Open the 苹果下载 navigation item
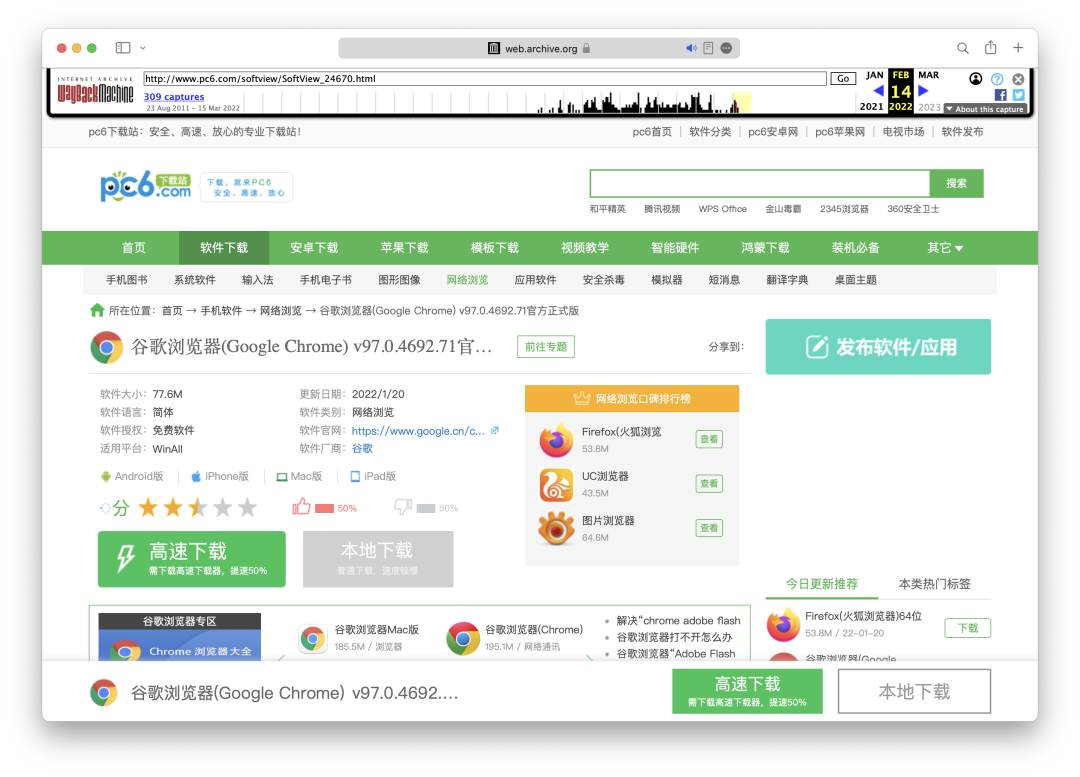The width and height of the screenshot is (1080, 777). [404, 248]
